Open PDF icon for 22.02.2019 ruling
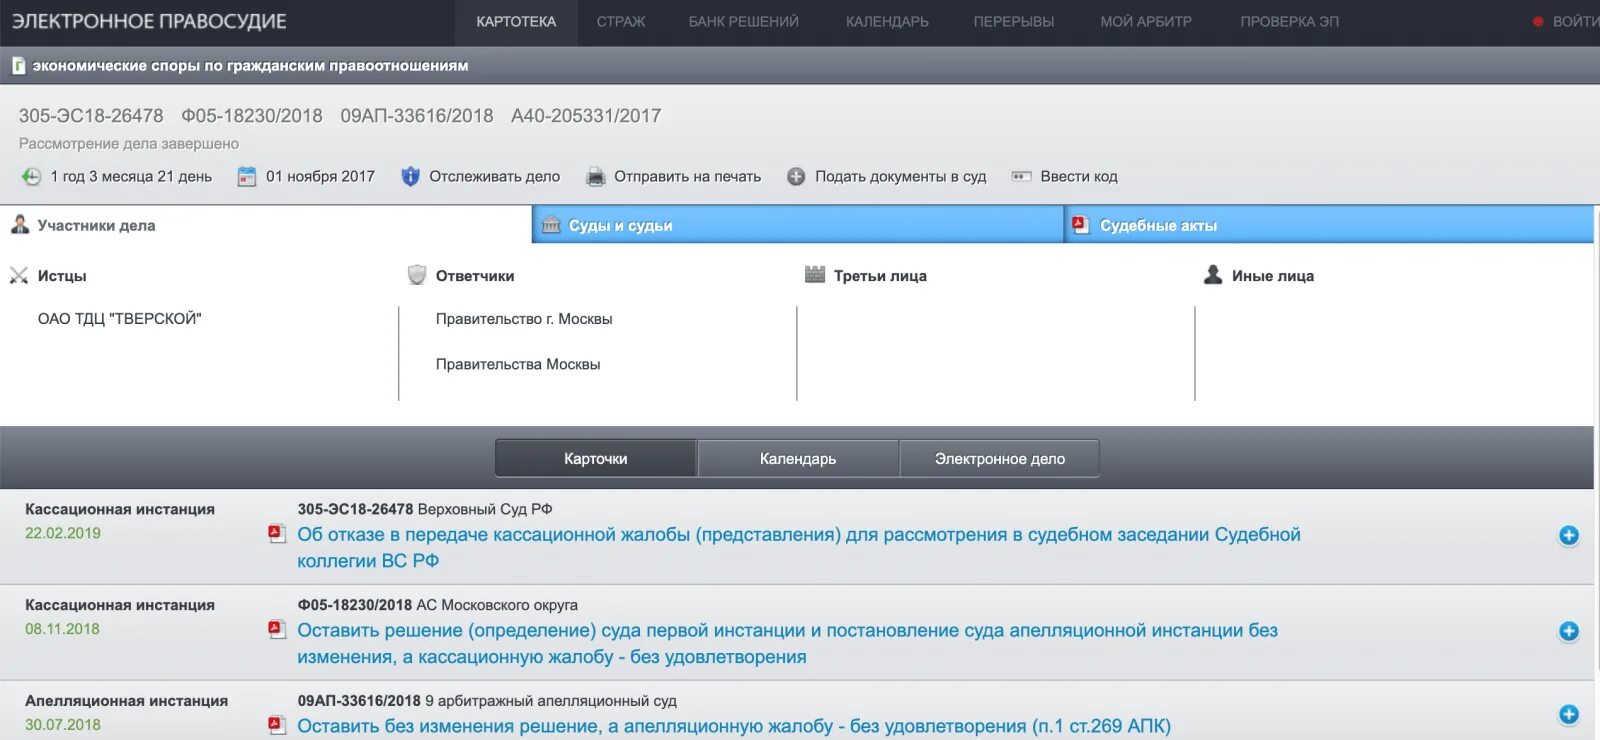Screen dimensions: 1600x740 pyautogui.click(x=277, y=534)
